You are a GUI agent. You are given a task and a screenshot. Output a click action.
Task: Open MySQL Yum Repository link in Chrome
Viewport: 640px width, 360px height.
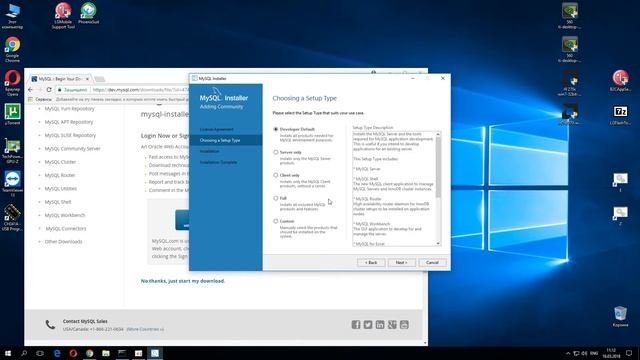tap(69, 109)
